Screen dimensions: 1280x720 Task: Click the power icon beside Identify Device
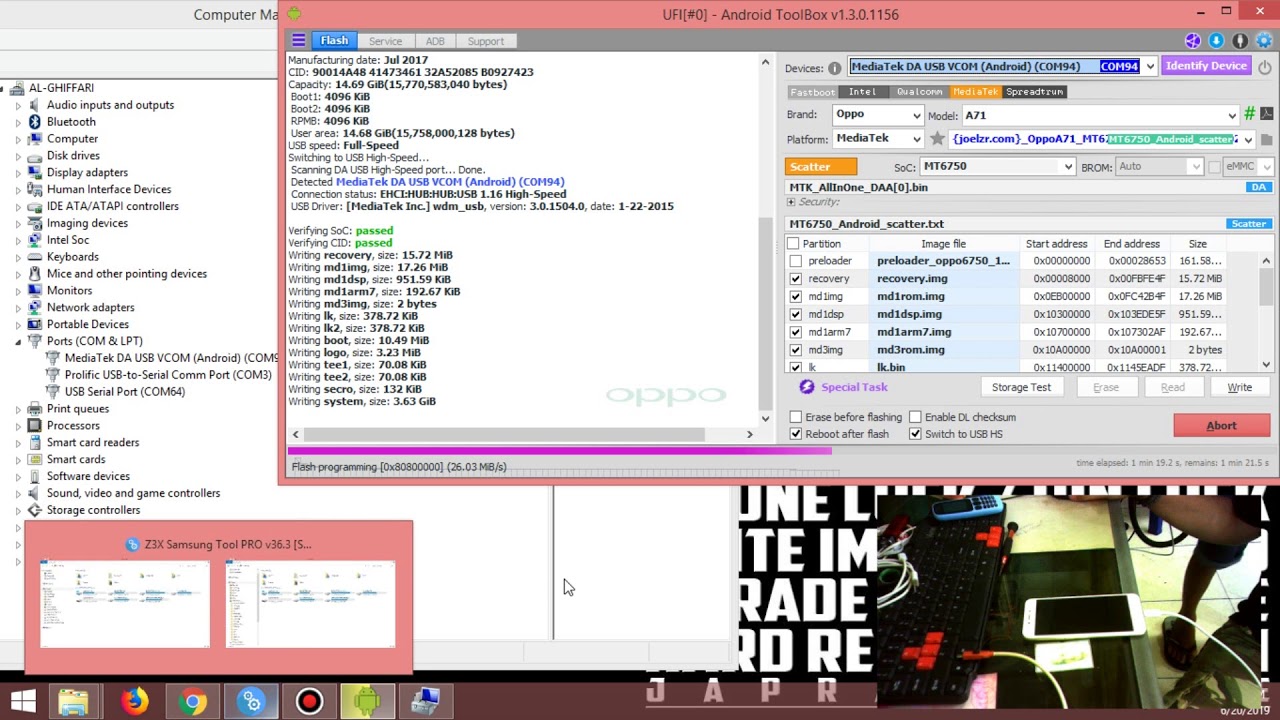[1265, 67]
